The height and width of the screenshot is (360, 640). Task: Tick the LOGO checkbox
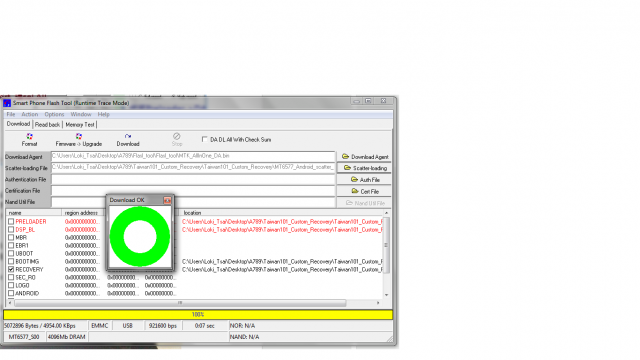click(x=11, y=285)
